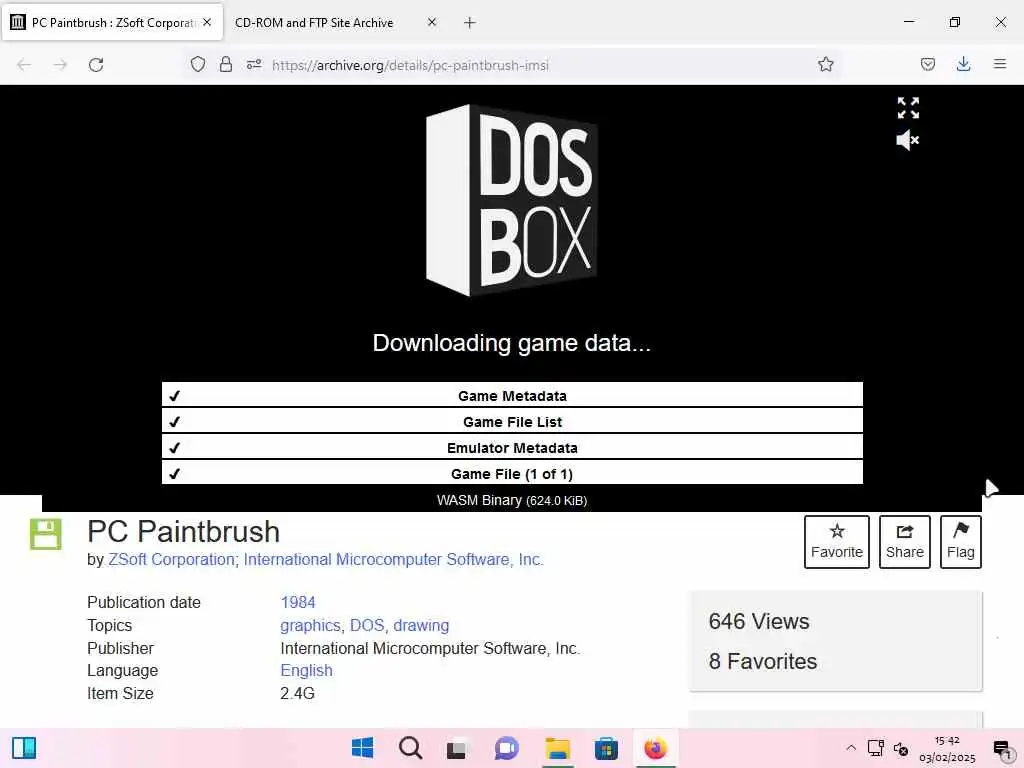
Task: Open the DOS topic link
Action: [x=367, y=626]
